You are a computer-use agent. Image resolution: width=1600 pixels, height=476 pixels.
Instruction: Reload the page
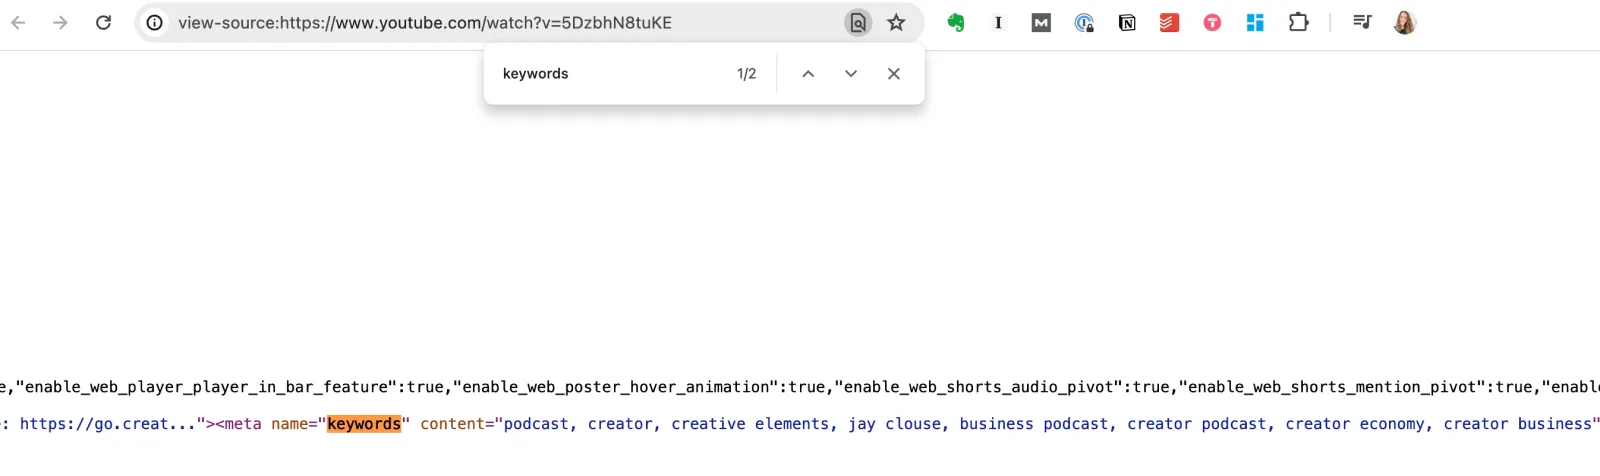pyautogui.click(x=103, y=22)
